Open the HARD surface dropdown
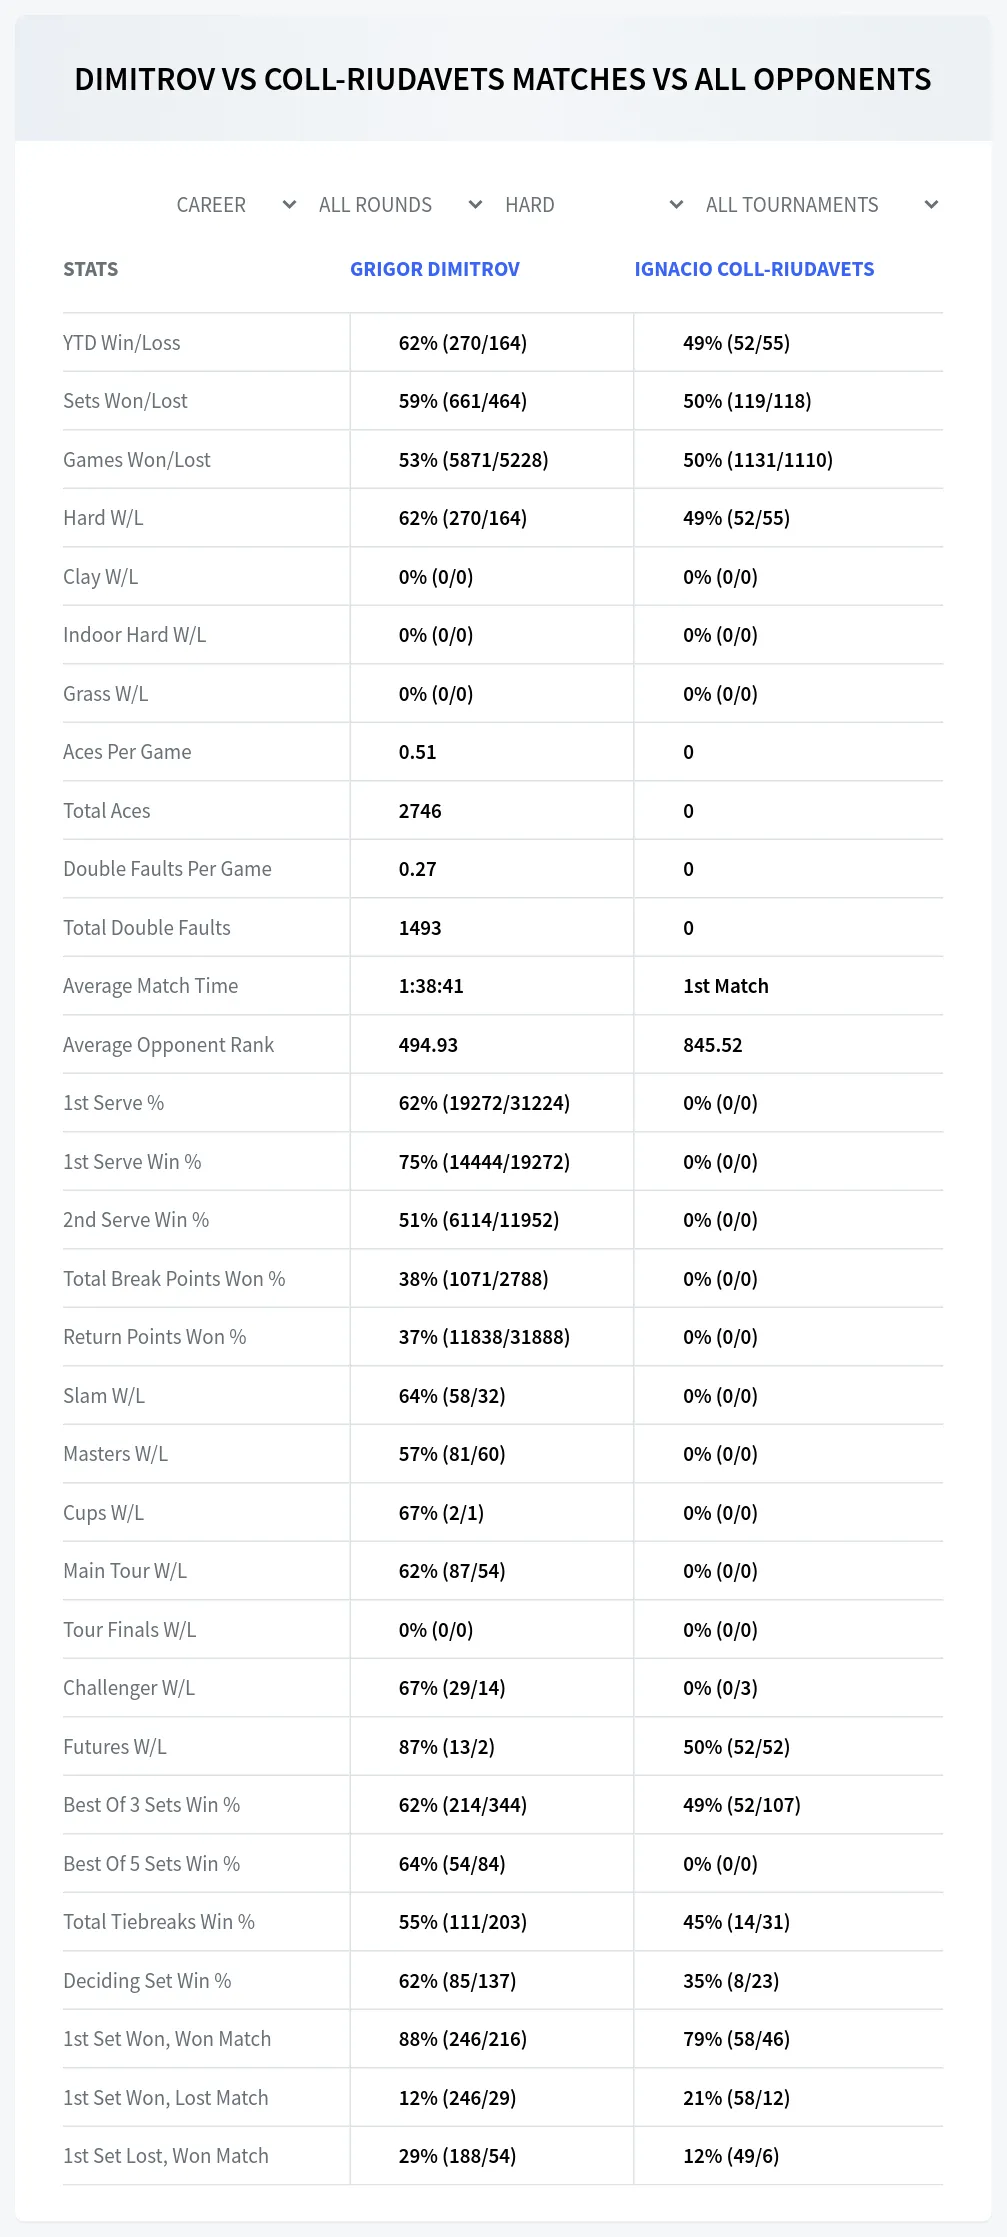 coord(594,205)
